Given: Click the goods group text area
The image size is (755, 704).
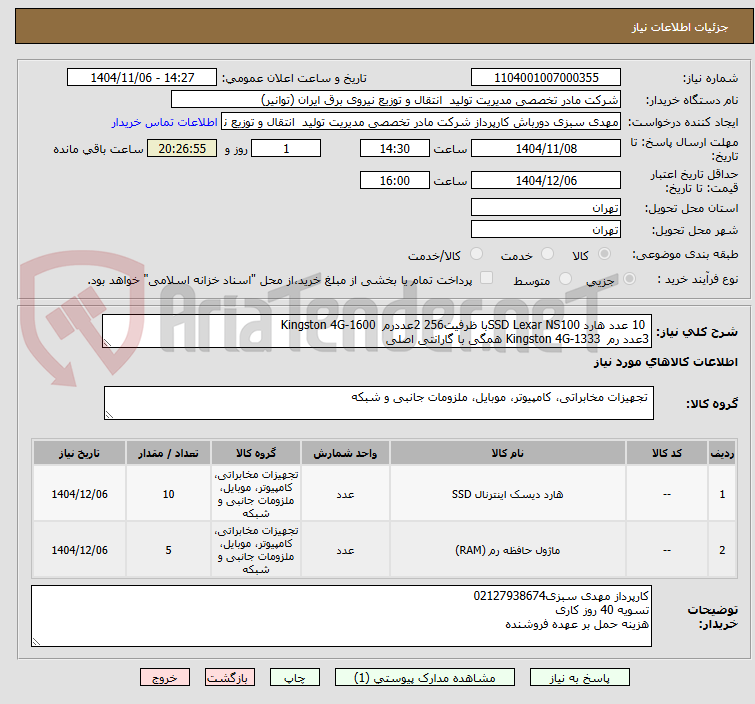Looking at the screenshot, I should (378, 403).
